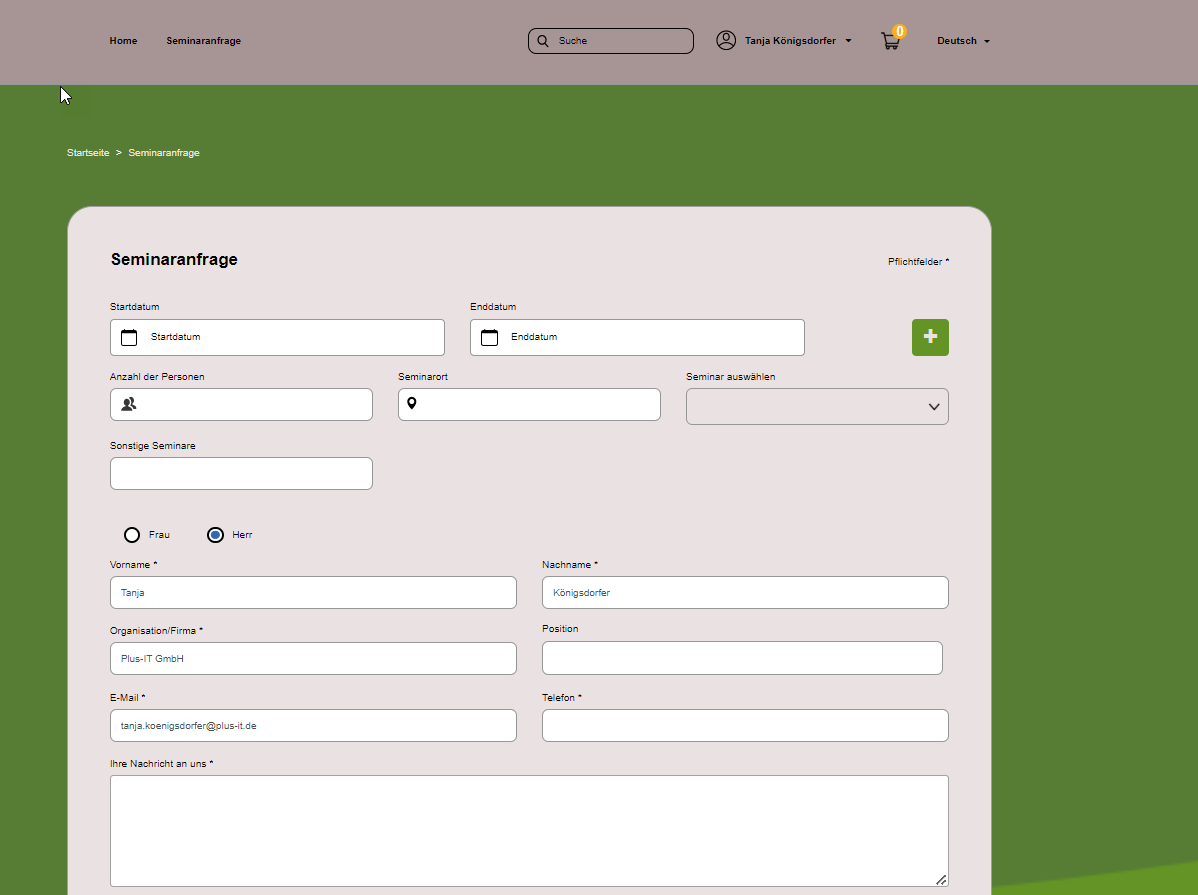Screen dimensions: 1198x895
Task: Click the magnifying glass search icon
Action: [x=543, y=41]
